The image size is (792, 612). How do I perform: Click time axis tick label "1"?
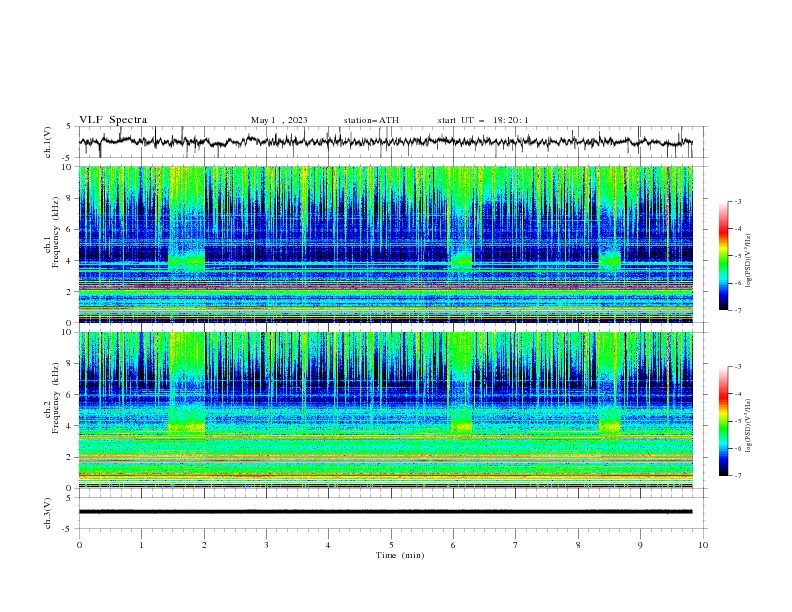click(141, 545)
